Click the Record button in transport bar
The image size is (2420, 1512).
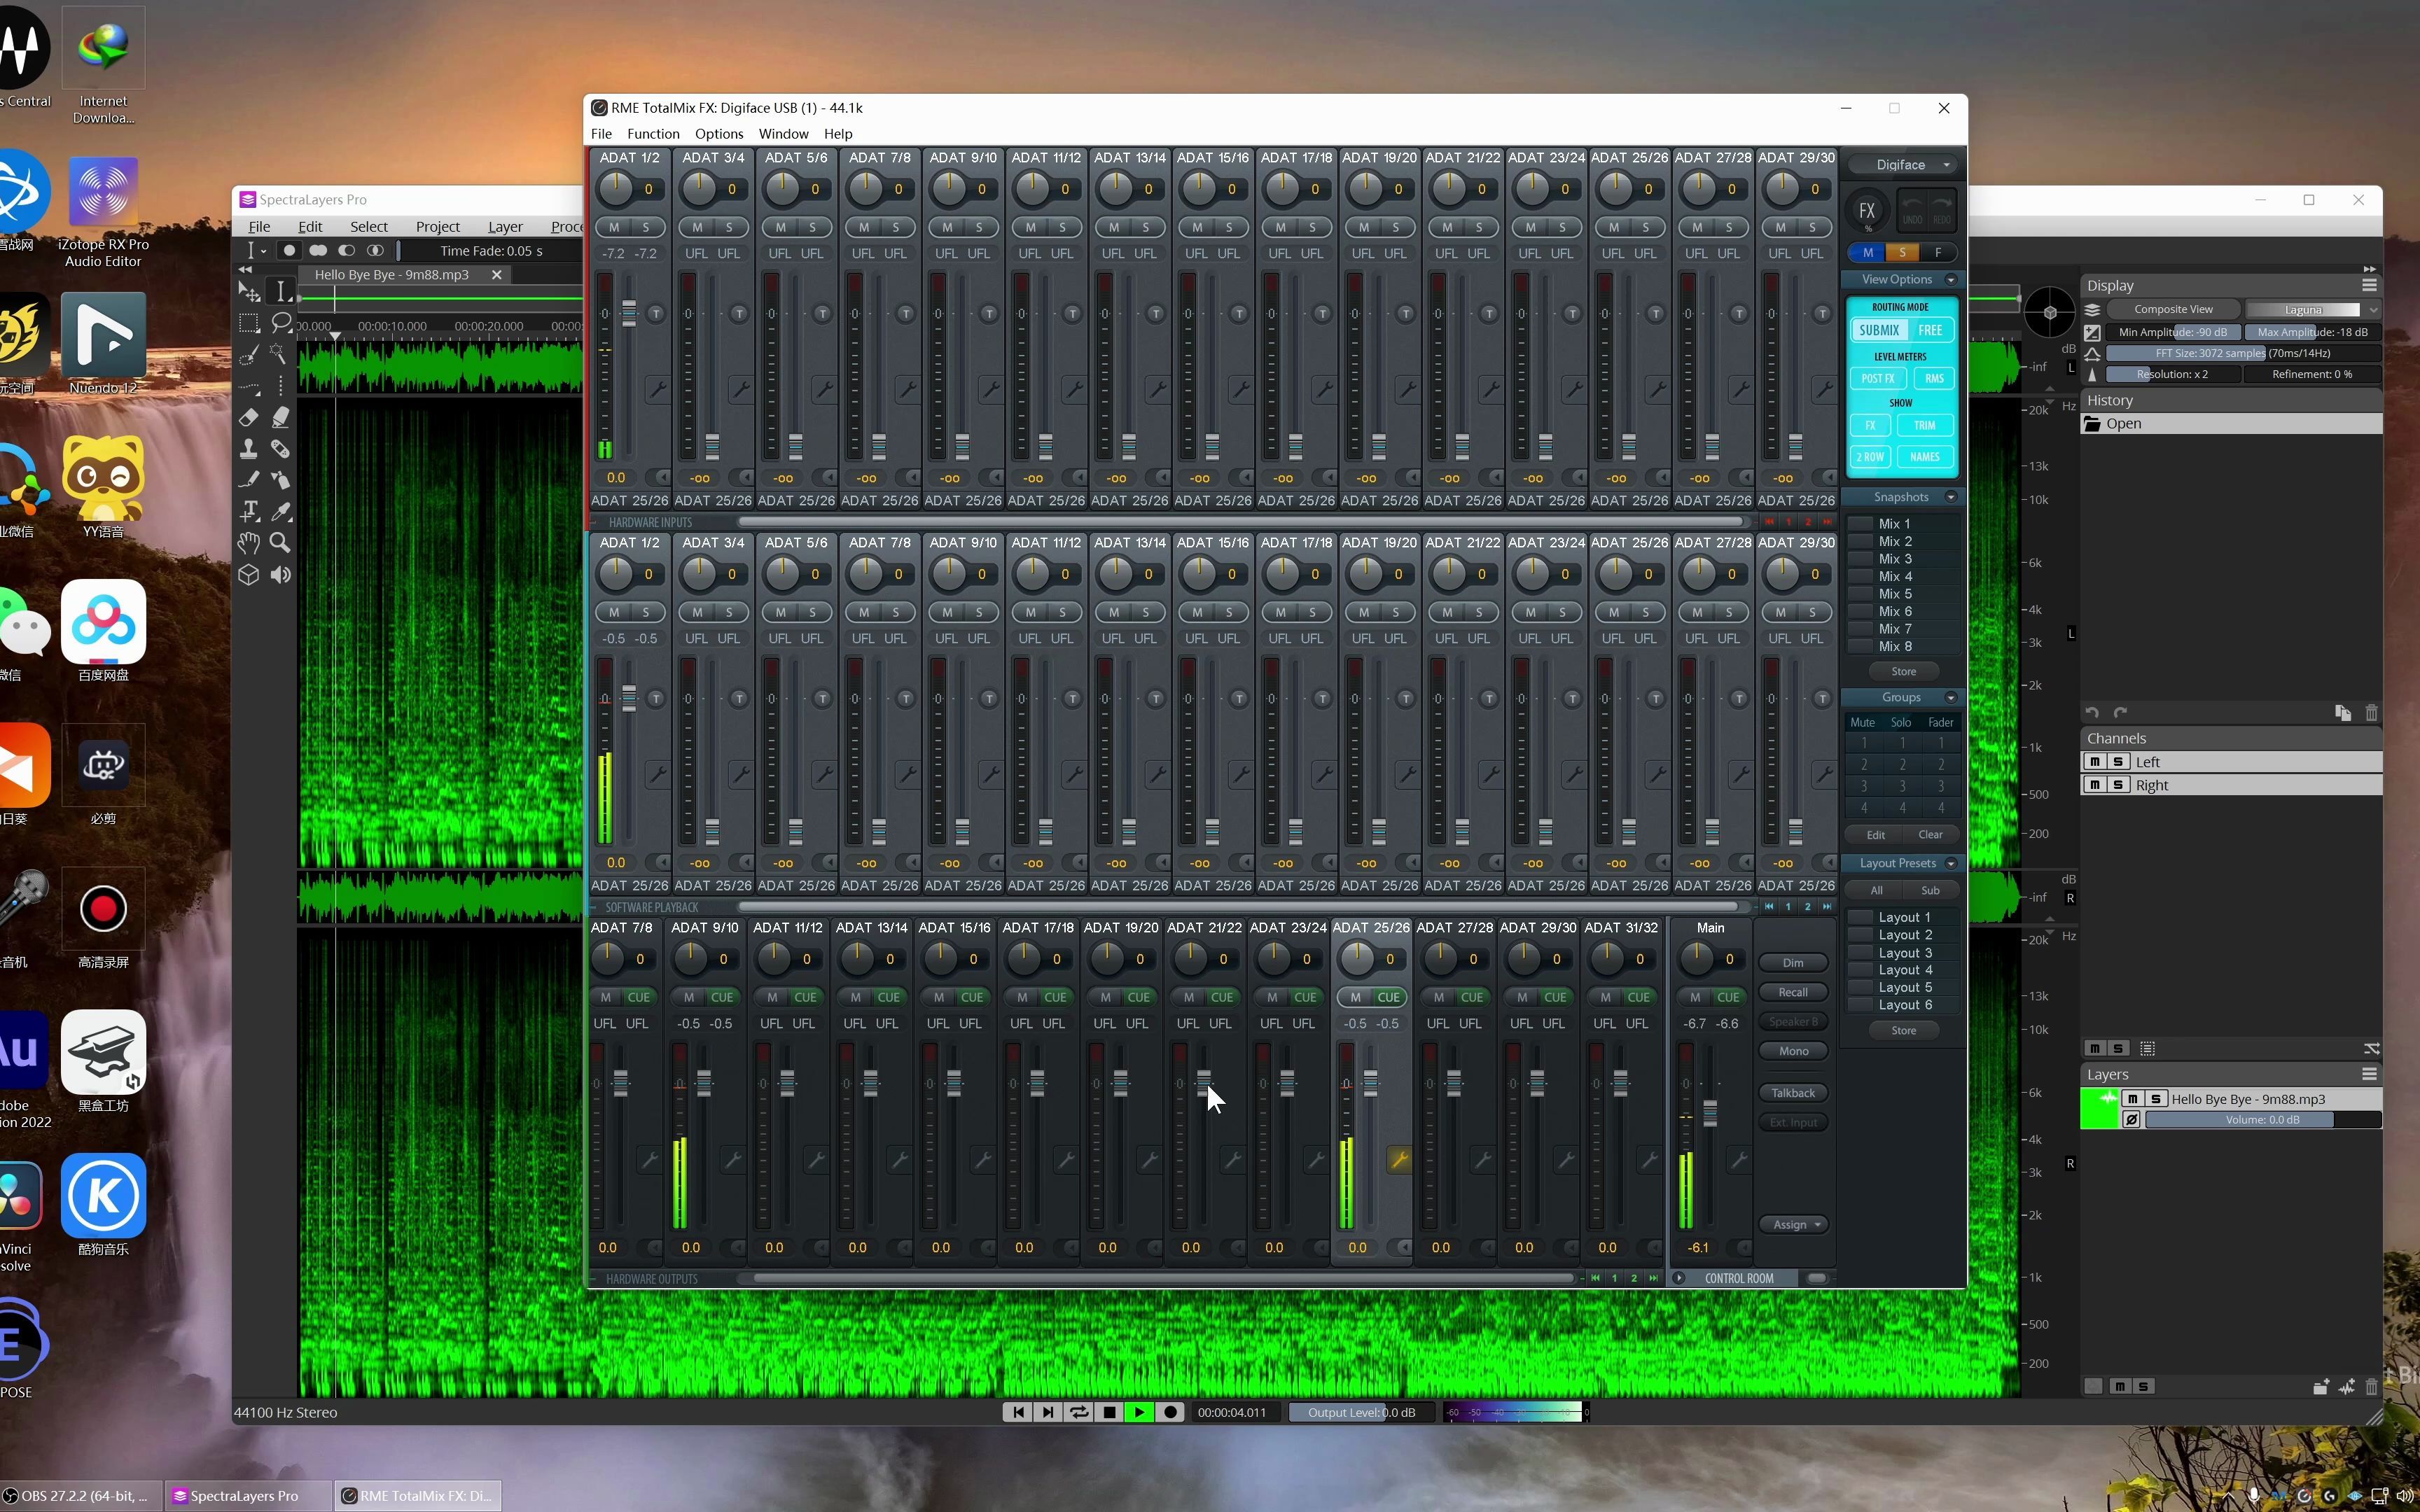pos(1170,1412)
